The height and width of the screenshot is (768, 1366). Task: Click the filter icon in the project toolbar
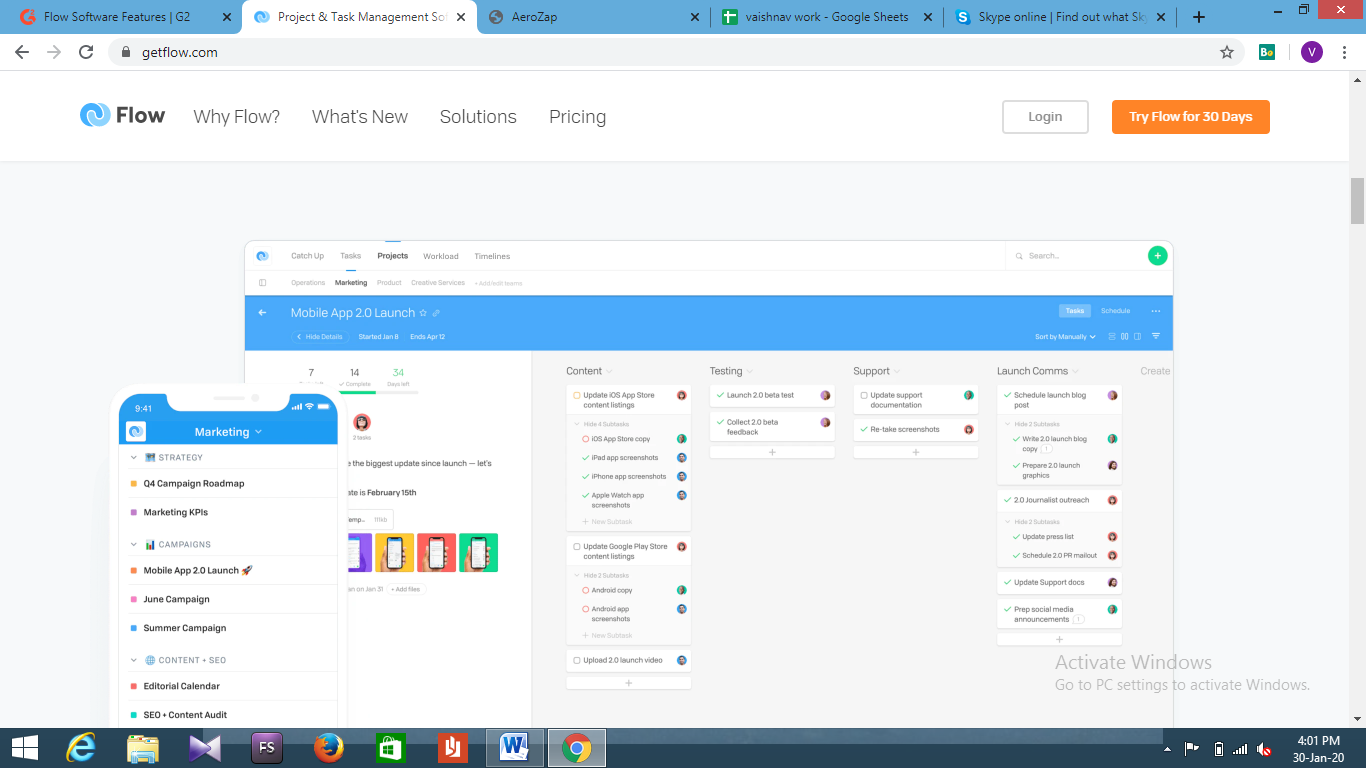tap(1156, 336)
